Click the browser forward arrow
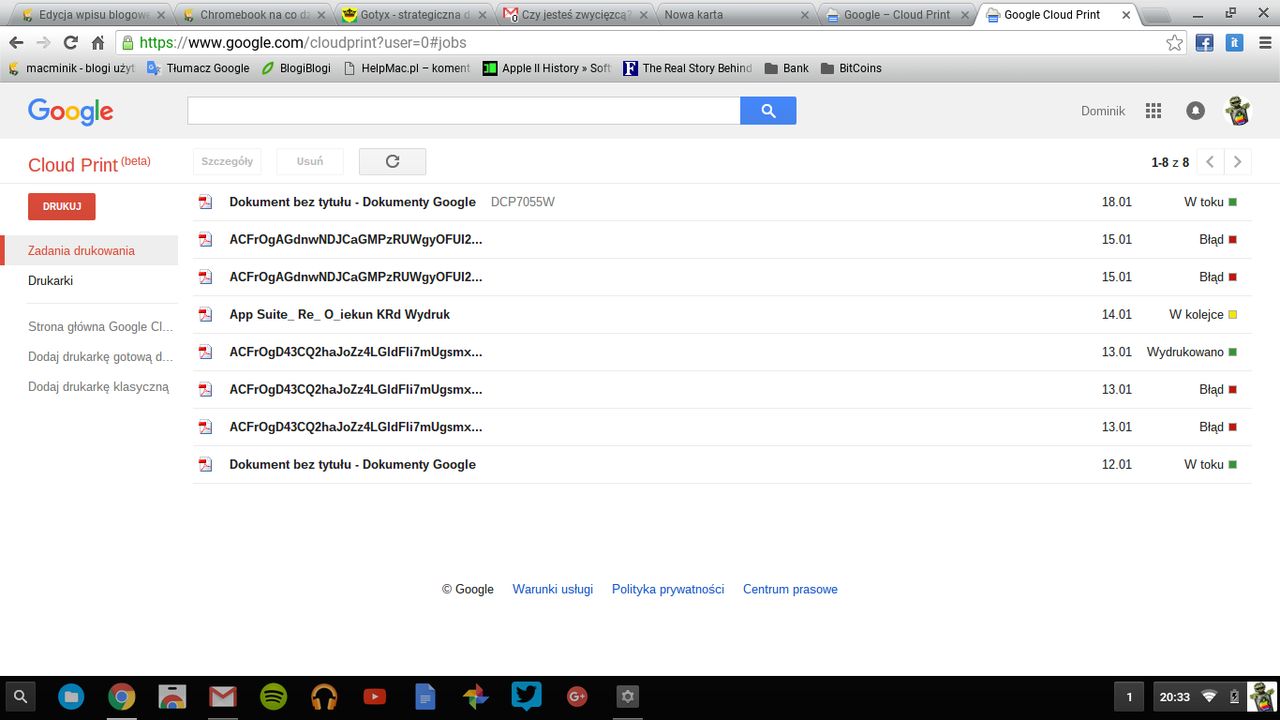The image size is (1280, 720). [43, 43]
